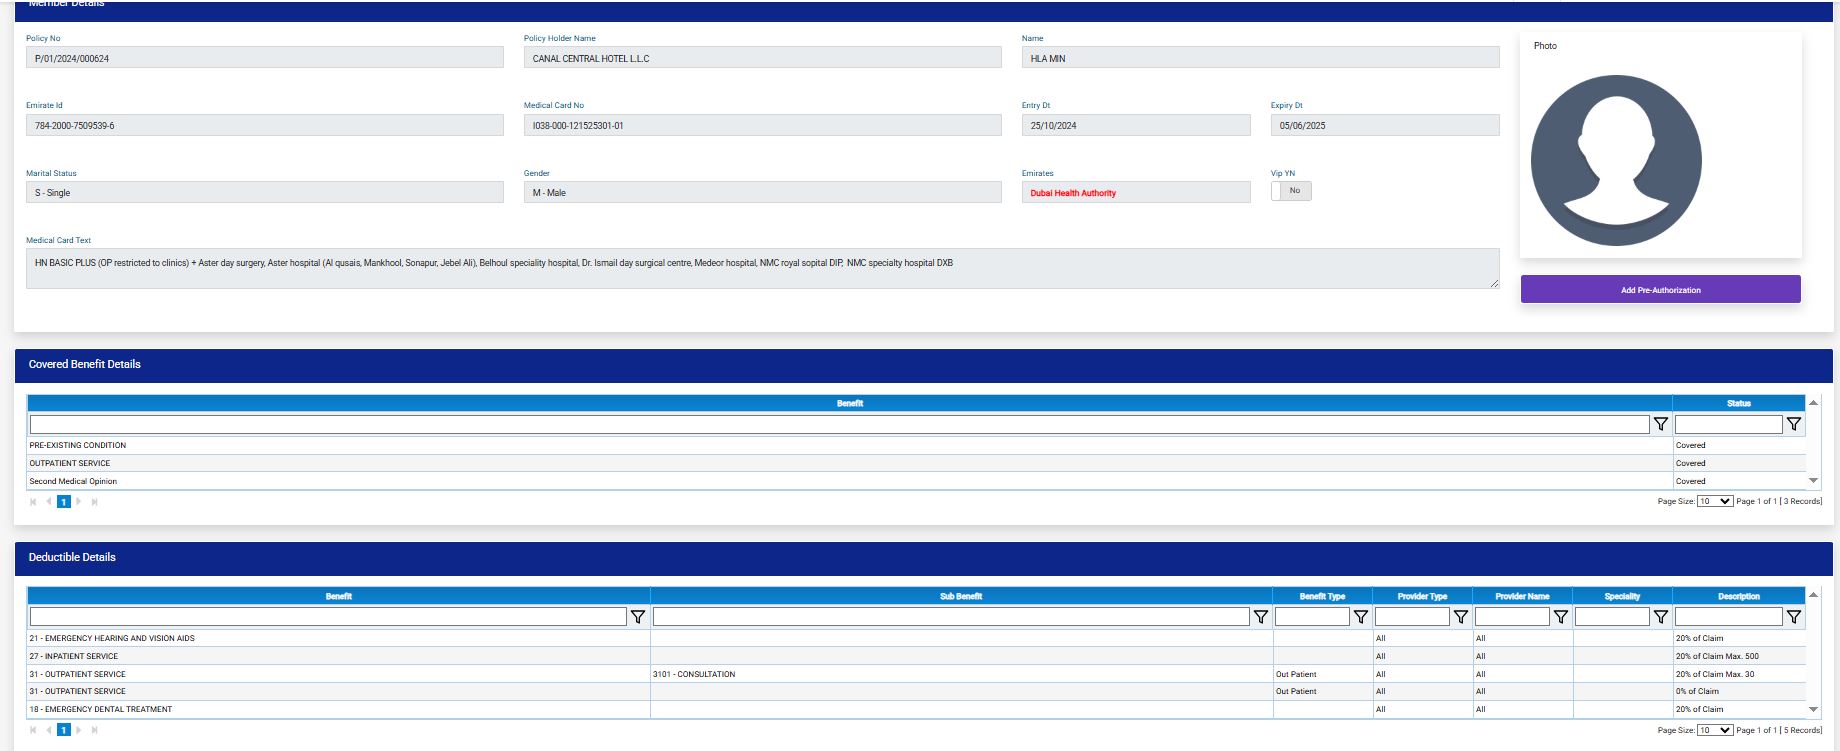
Task: Sort by Sub Benefit column header
Action: 960,596
